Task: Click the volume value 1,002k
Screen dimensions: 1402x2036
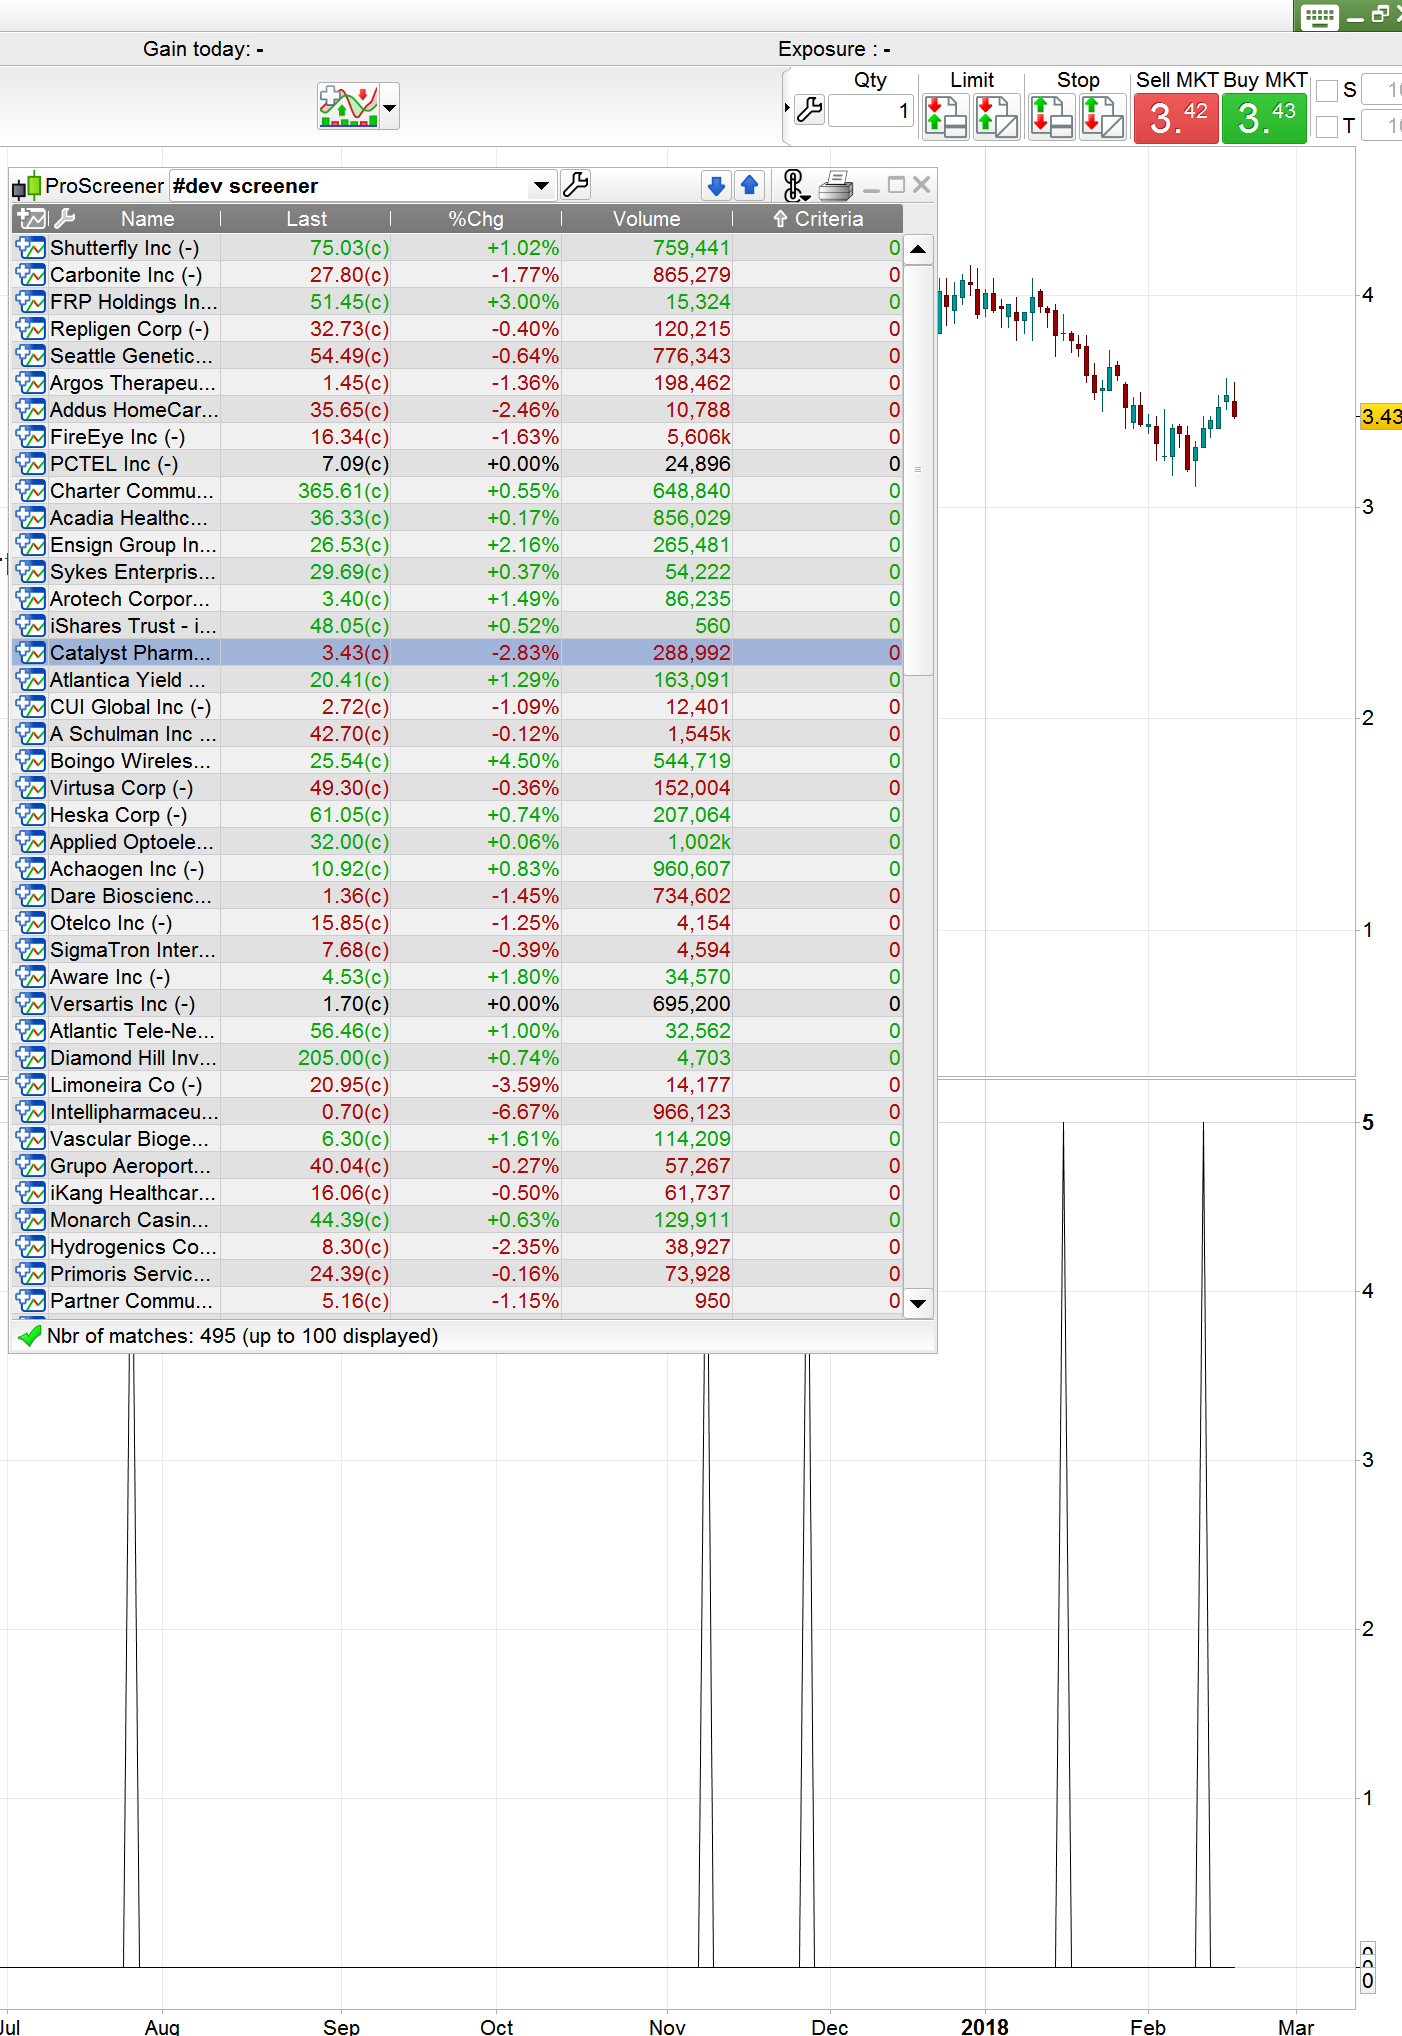Action: pyautogui.click(x=700, y=842)
